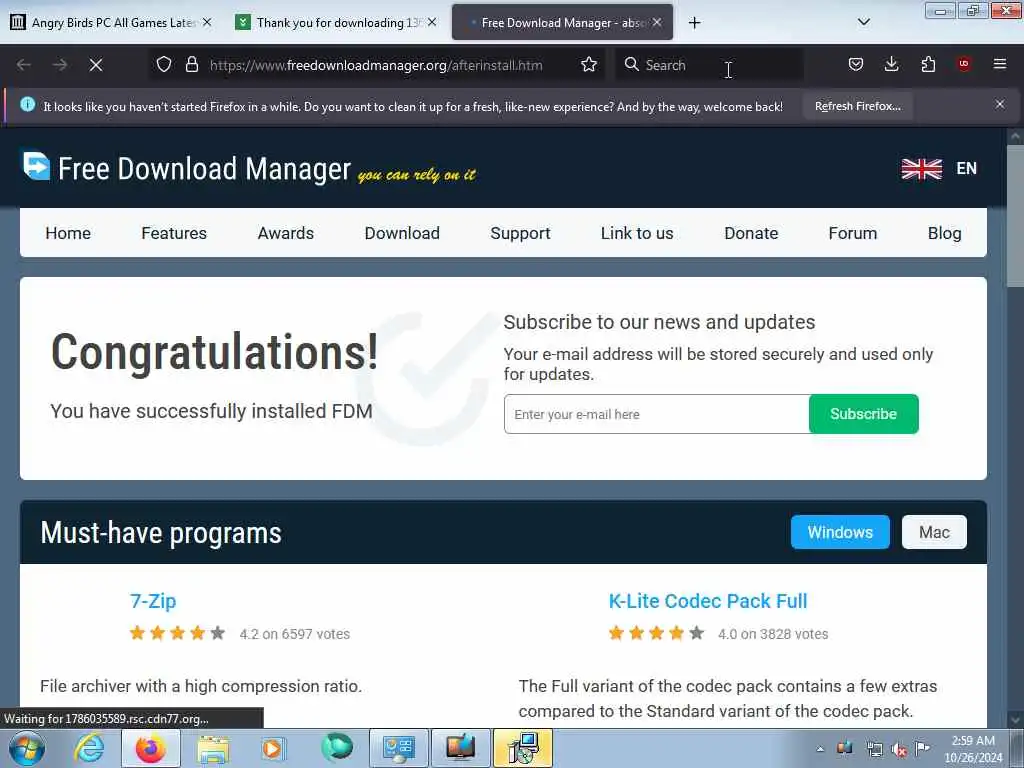Viewport: 1024px width, 768px height.
Task: Click the green Subscribe button
Action: coord(863,414)
